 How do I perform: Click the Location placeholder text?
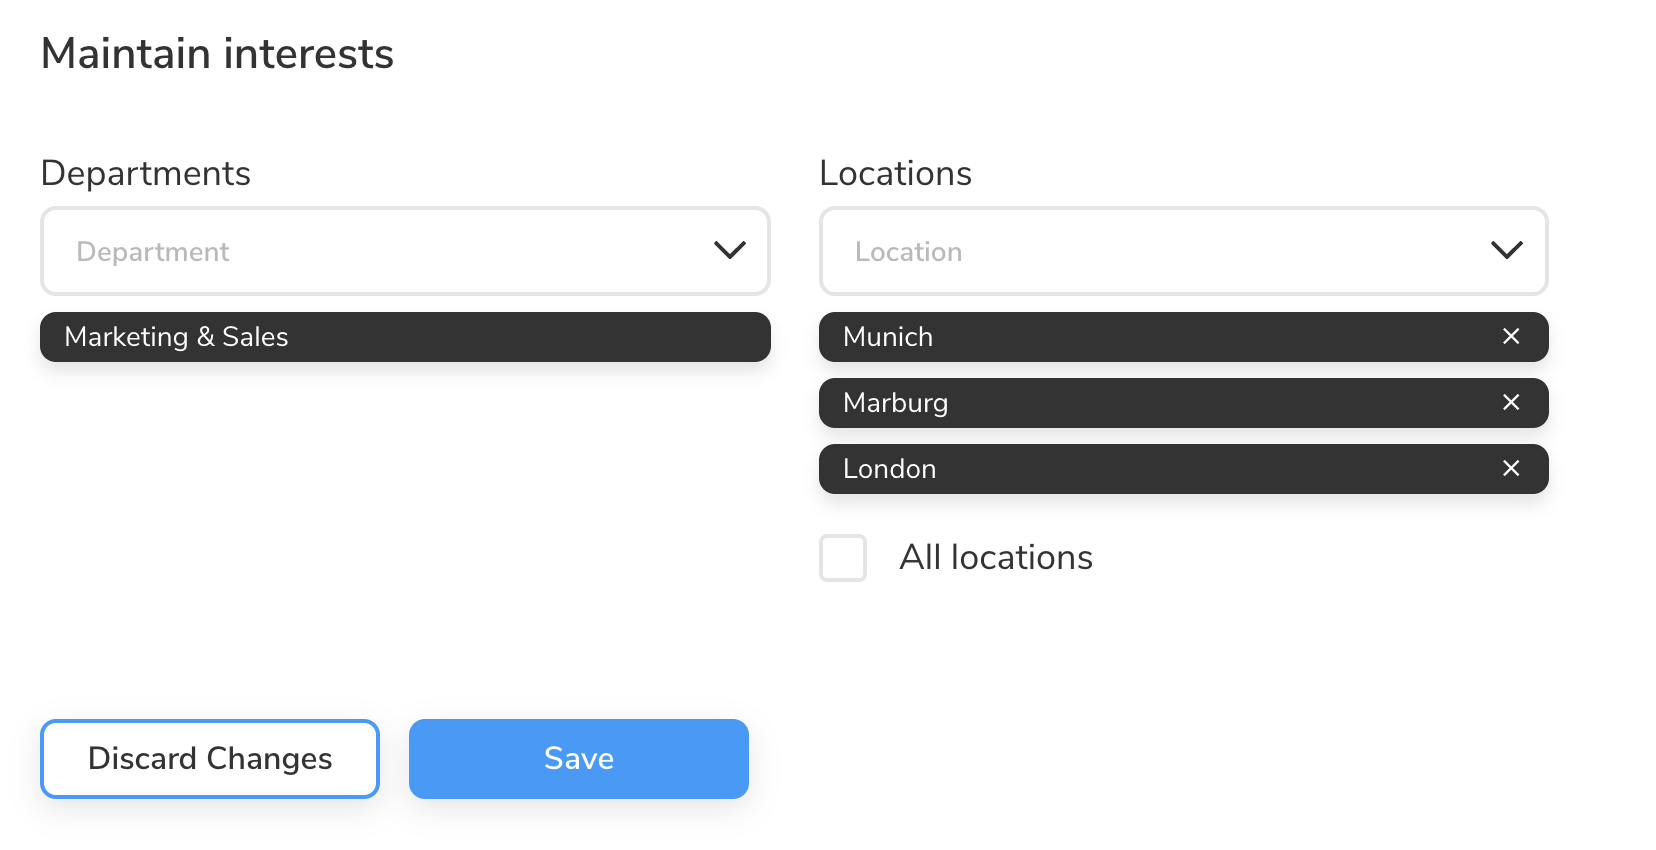click(908, 252)
